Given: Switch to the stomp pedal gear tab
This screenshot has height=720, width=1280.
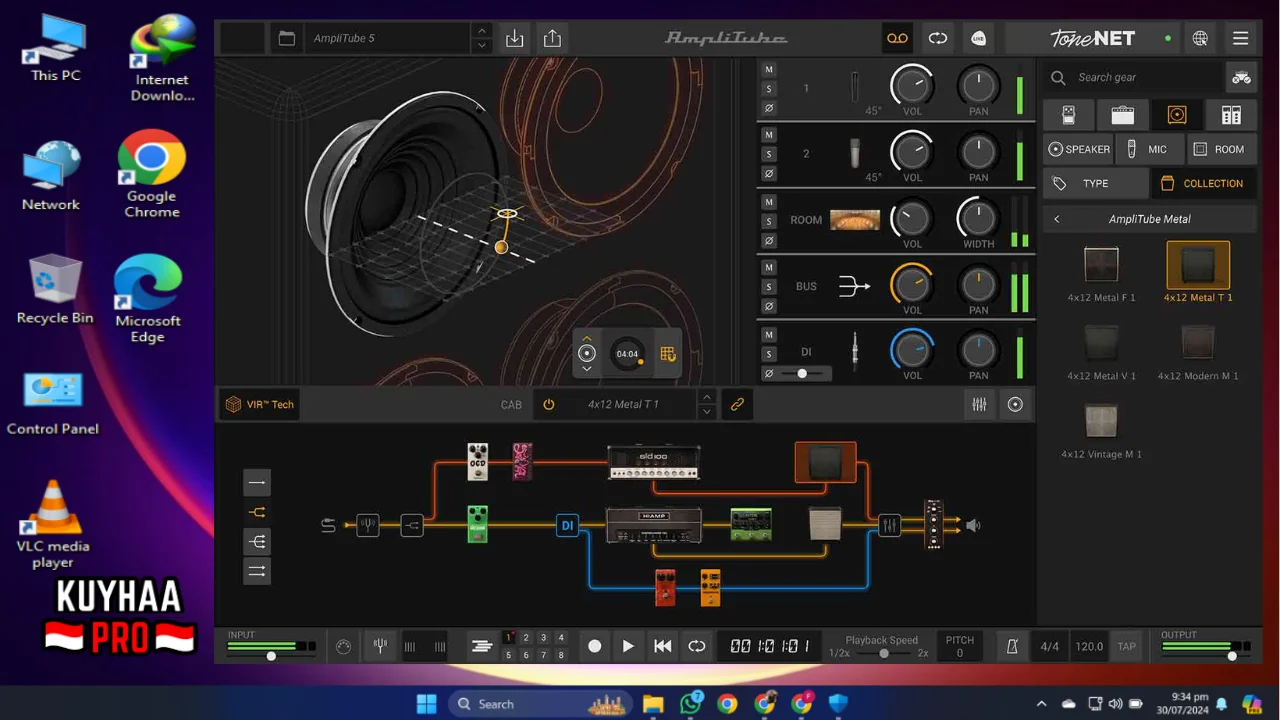Looking at the screenshot, I should (x=1068, y=115).
